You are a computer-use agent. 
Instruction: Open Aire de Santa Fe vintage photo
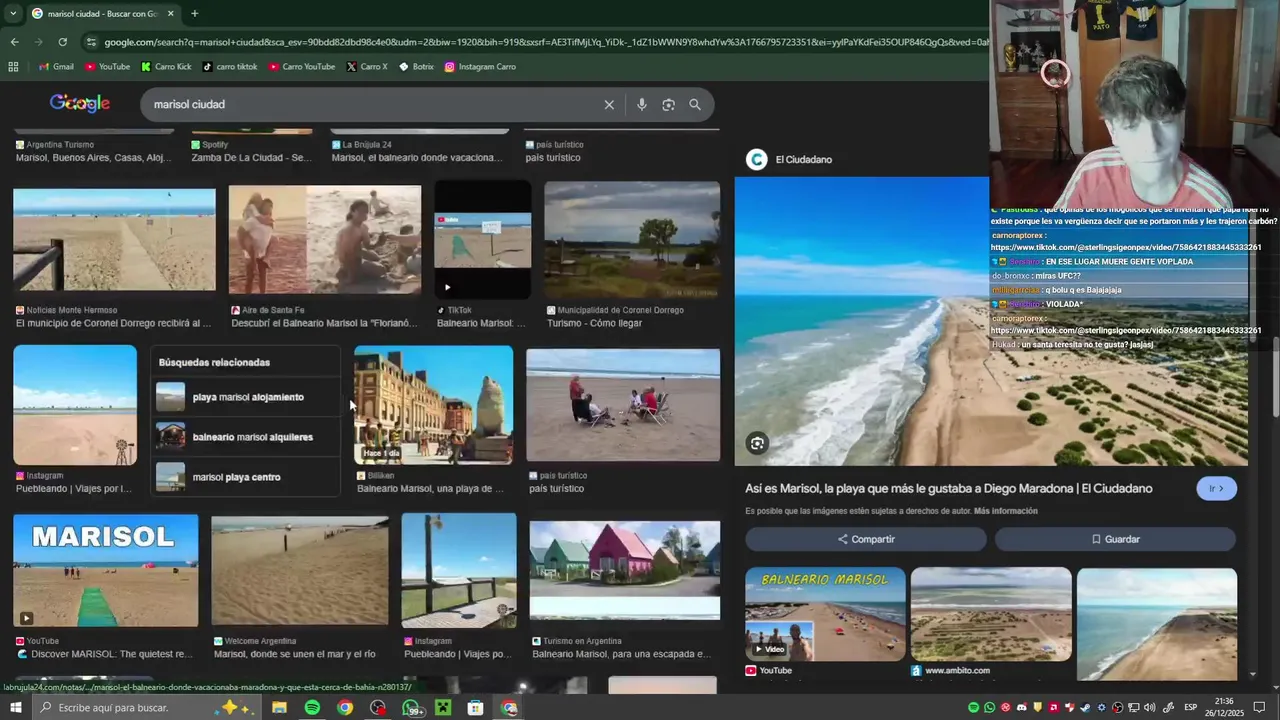click(325, 239)
